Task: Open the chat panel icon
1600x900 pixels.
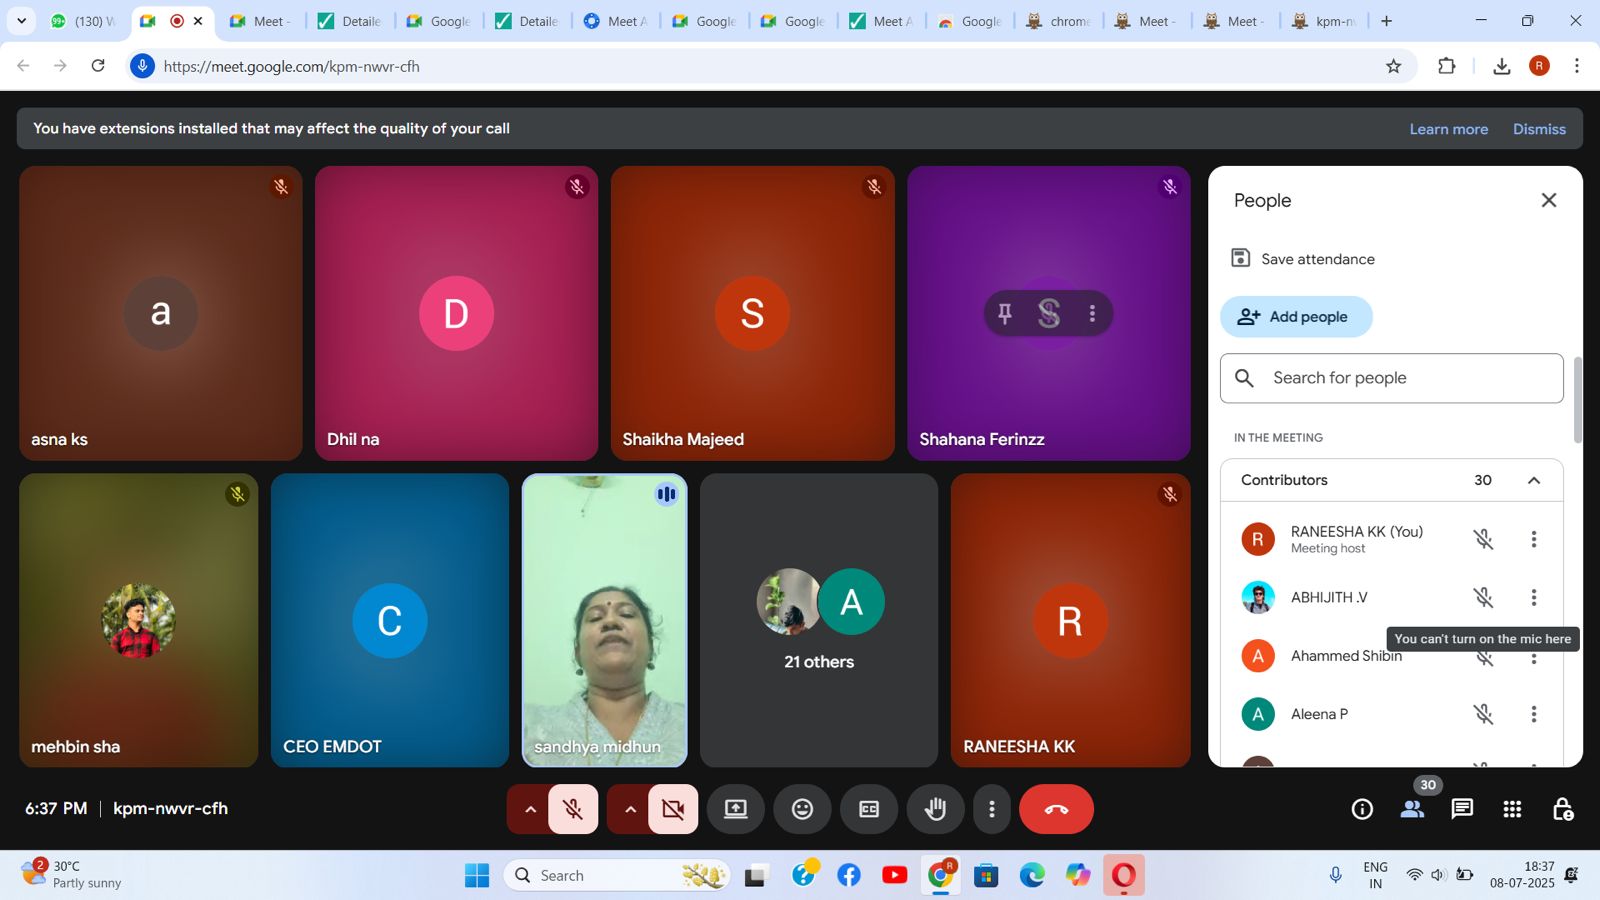Action: click(1462, 809)
